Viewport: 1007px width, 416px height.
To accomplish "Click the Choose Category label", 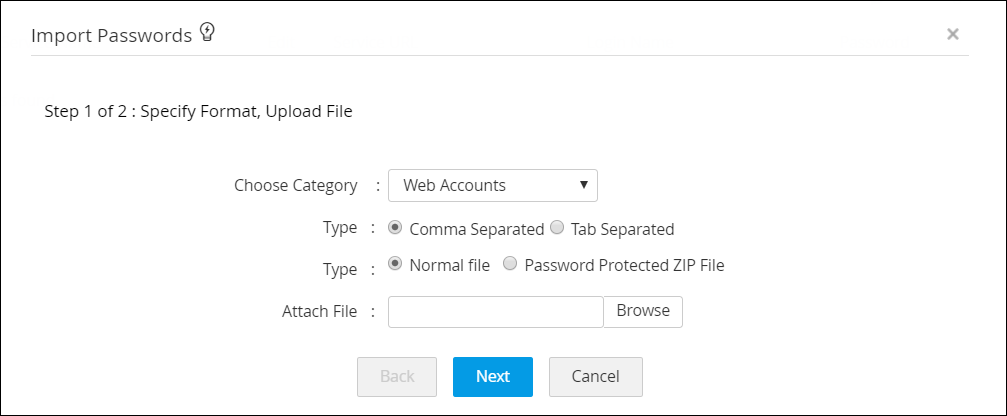I will pos(295,185).
